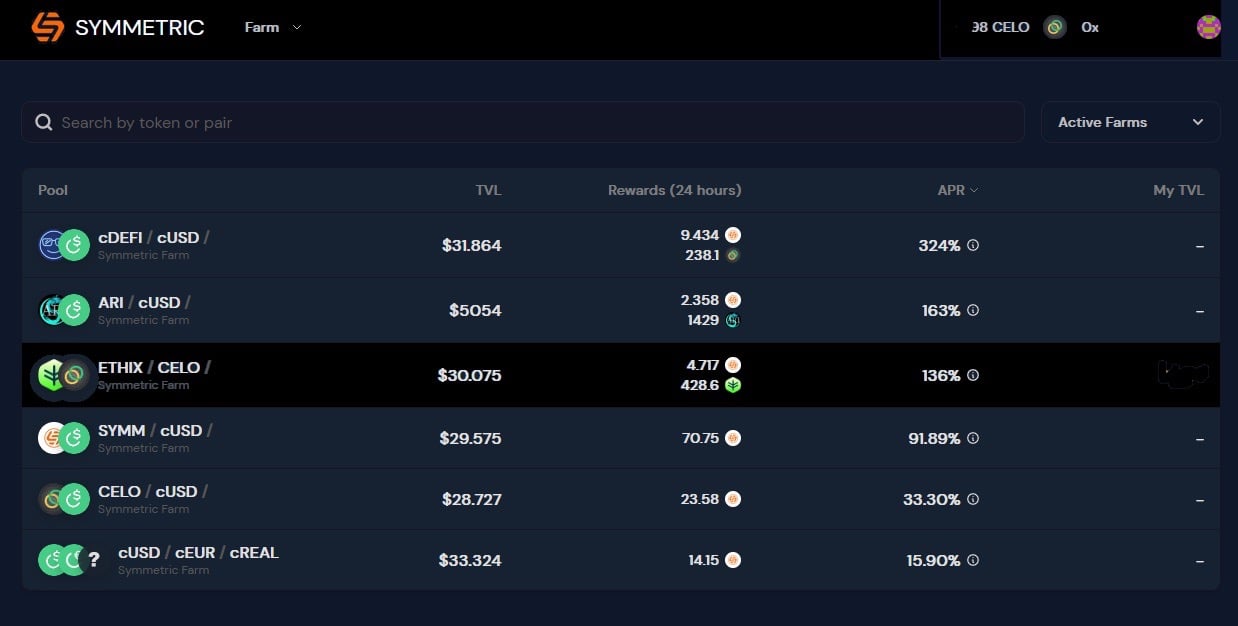Viewport: 1238px width, 626px height.
Task: Click the question mark token icon
Action: pos(94,560)
